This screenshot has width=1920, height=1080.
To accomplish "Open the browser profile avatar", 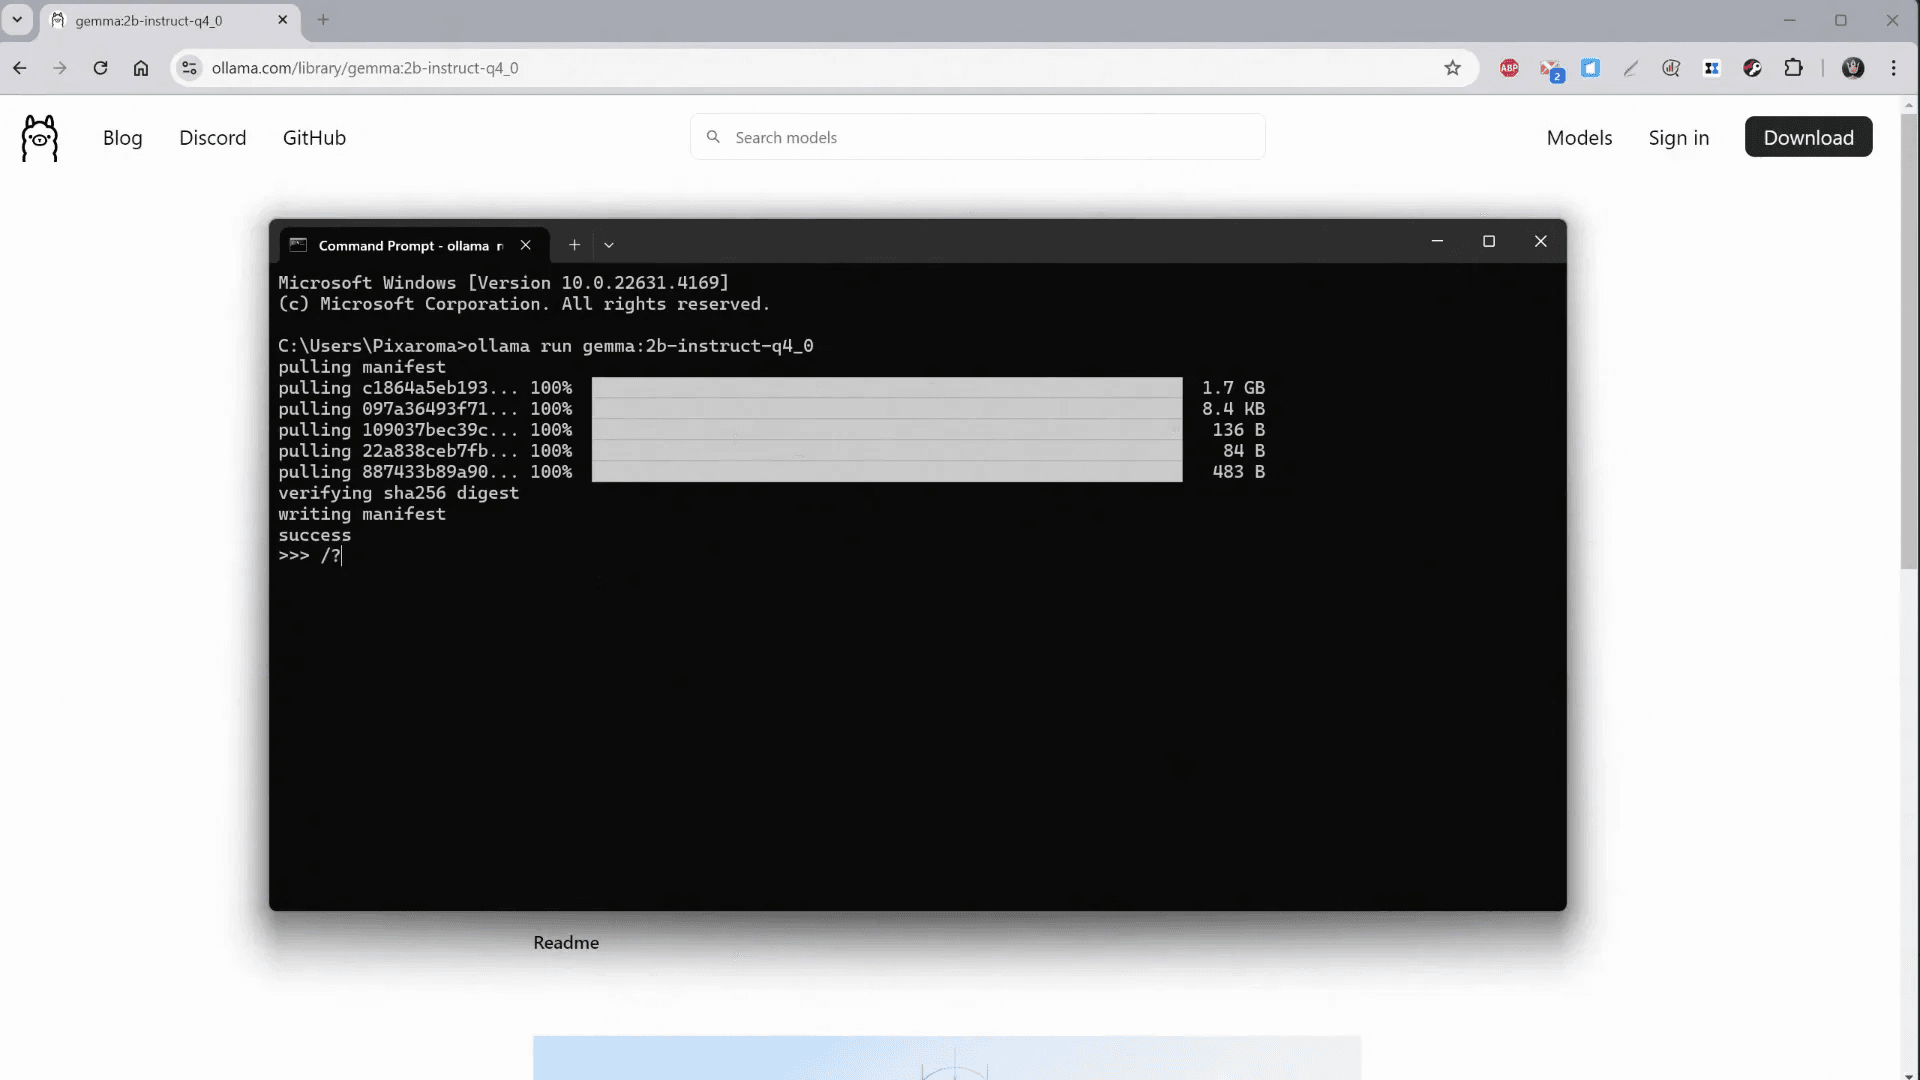I will [1853, 68].
